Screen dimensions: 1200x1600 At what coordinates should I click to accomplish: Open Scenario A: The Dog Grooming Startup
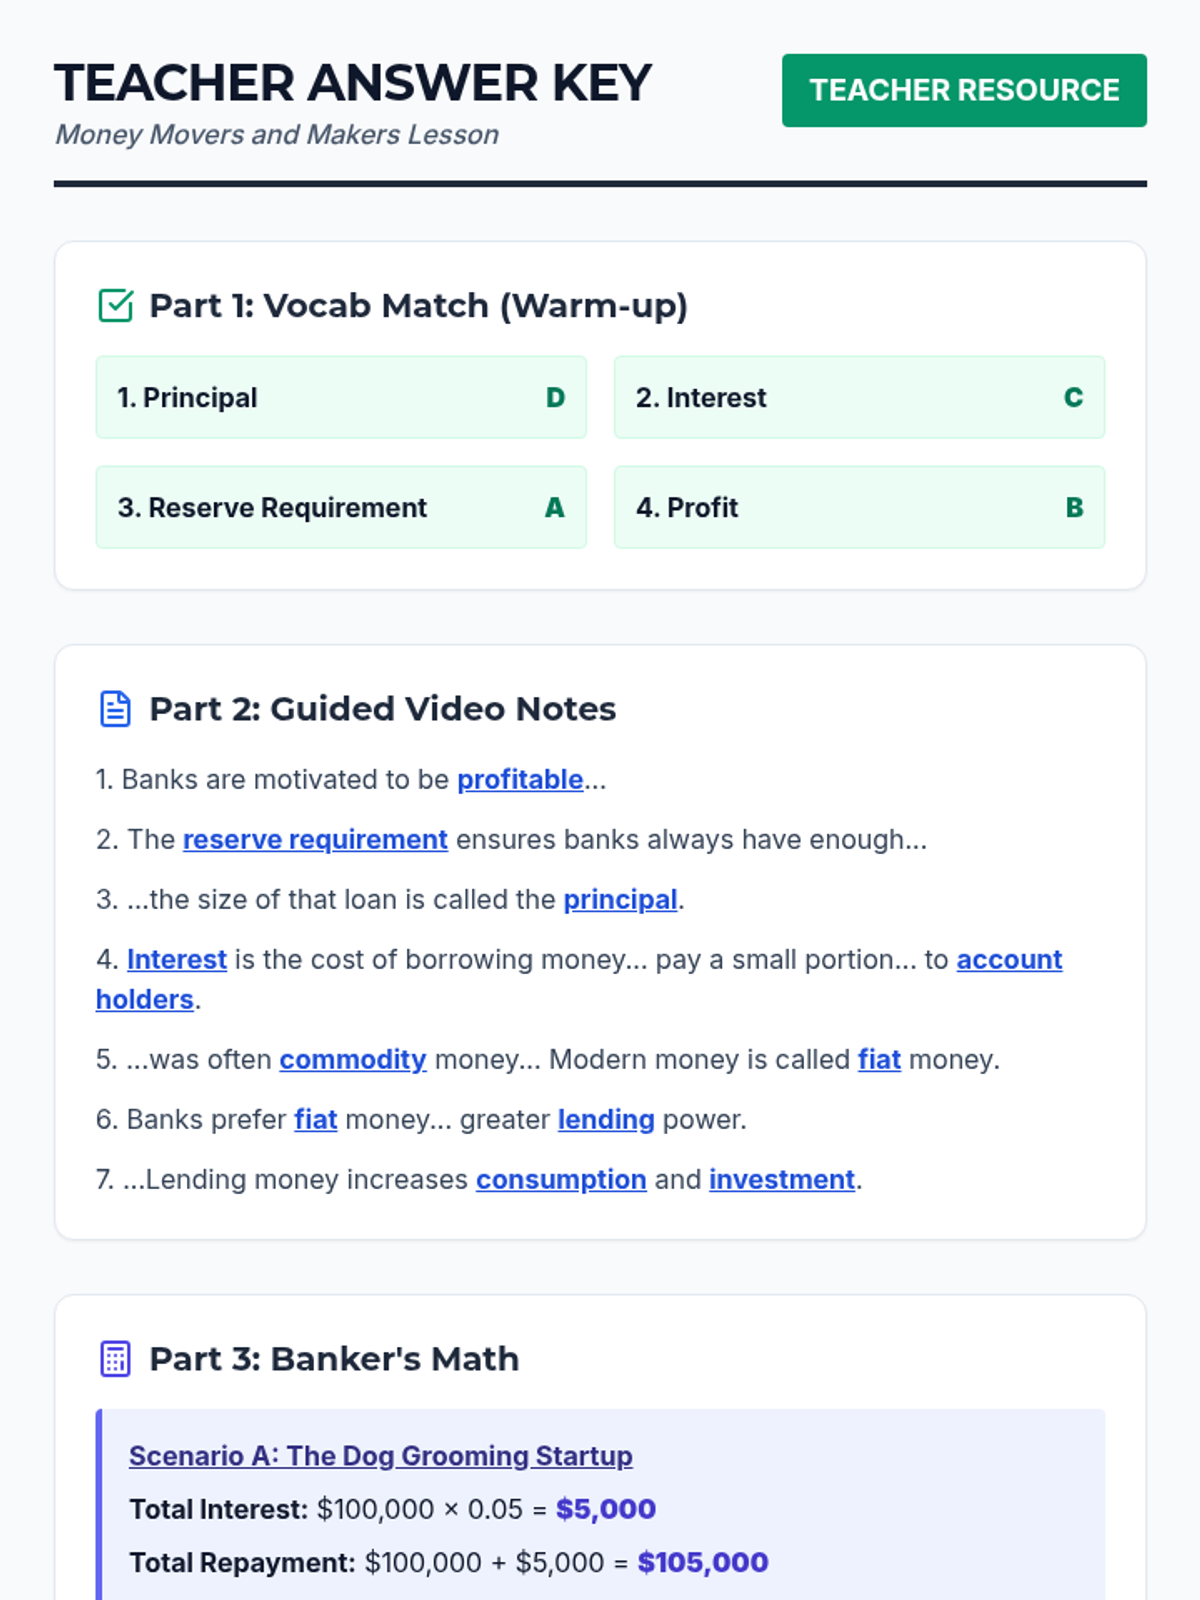pos(381,1456)
